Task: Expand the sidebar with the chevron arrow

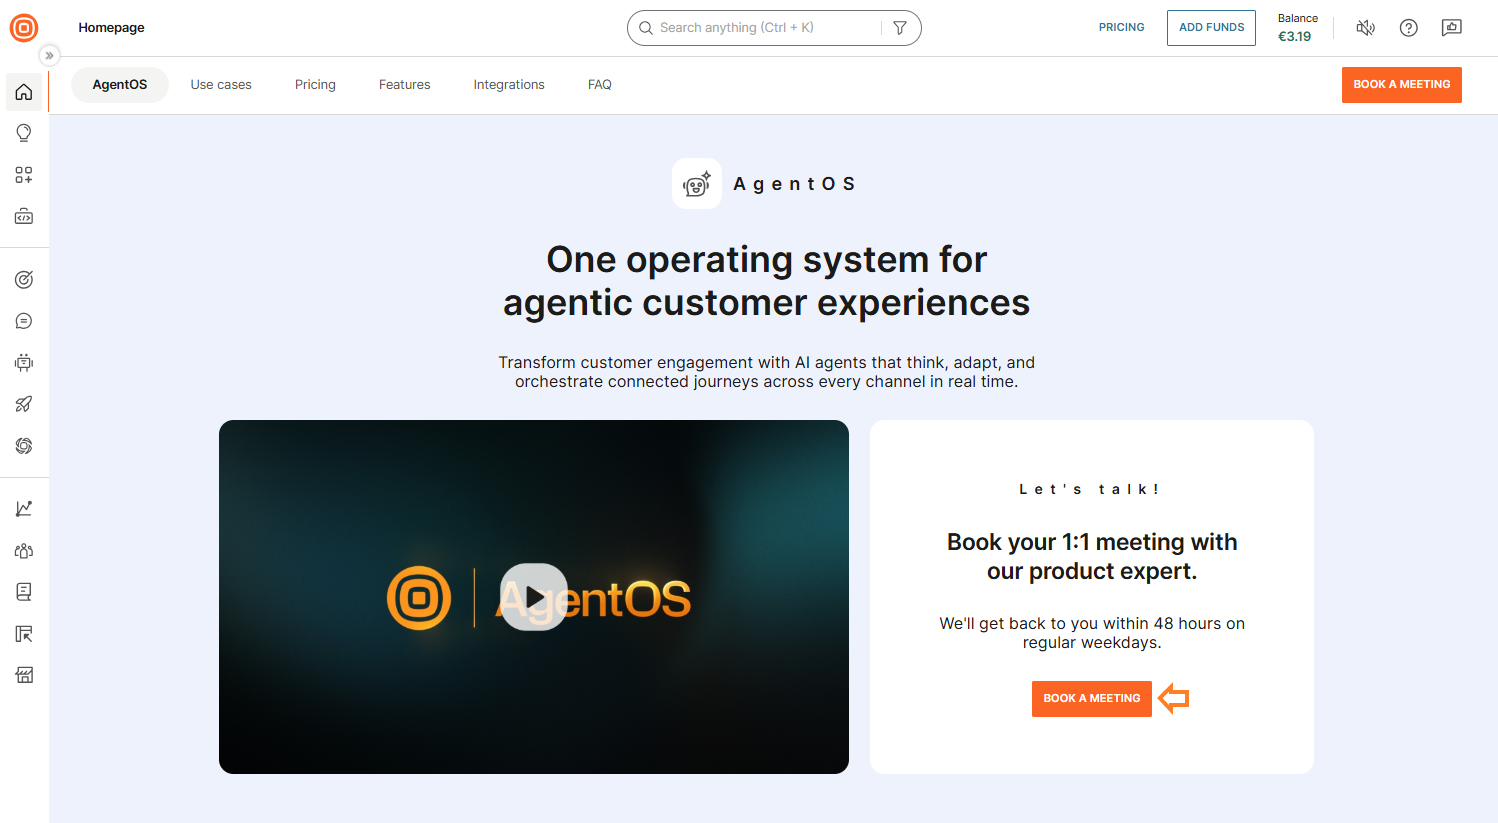Action: click(49, 55)
